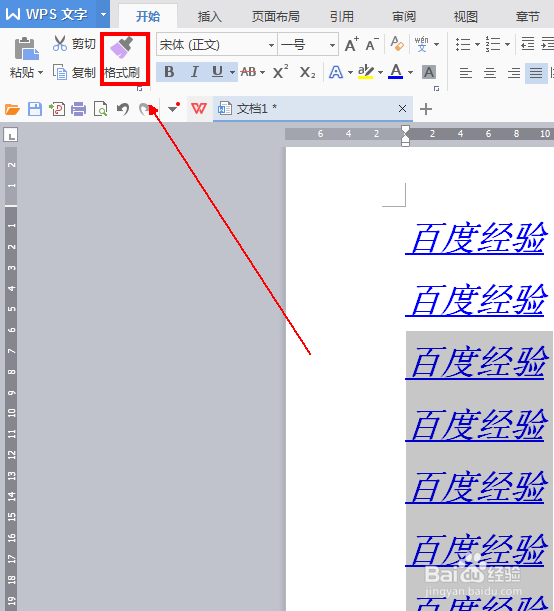Toggle subscript X₂ formatting
The width and height of the screenshot is (554, 611).
point(307,72)
